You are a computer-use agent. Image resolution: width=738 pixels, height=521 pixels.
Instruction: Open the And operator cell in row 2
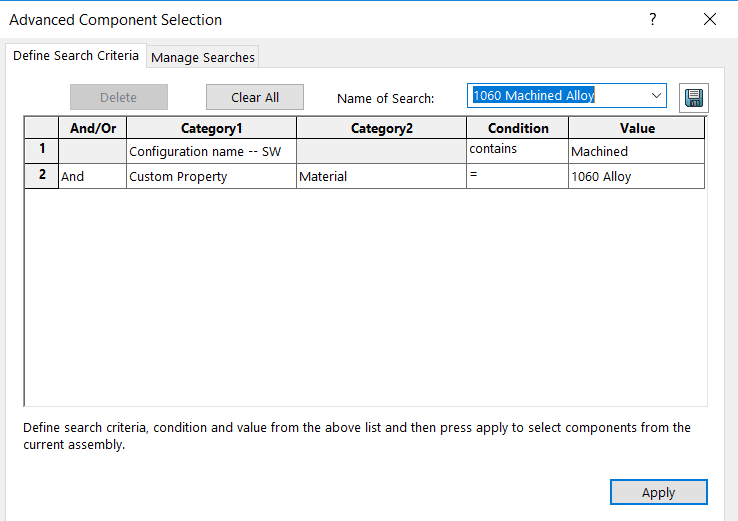[x=92, y=176]
